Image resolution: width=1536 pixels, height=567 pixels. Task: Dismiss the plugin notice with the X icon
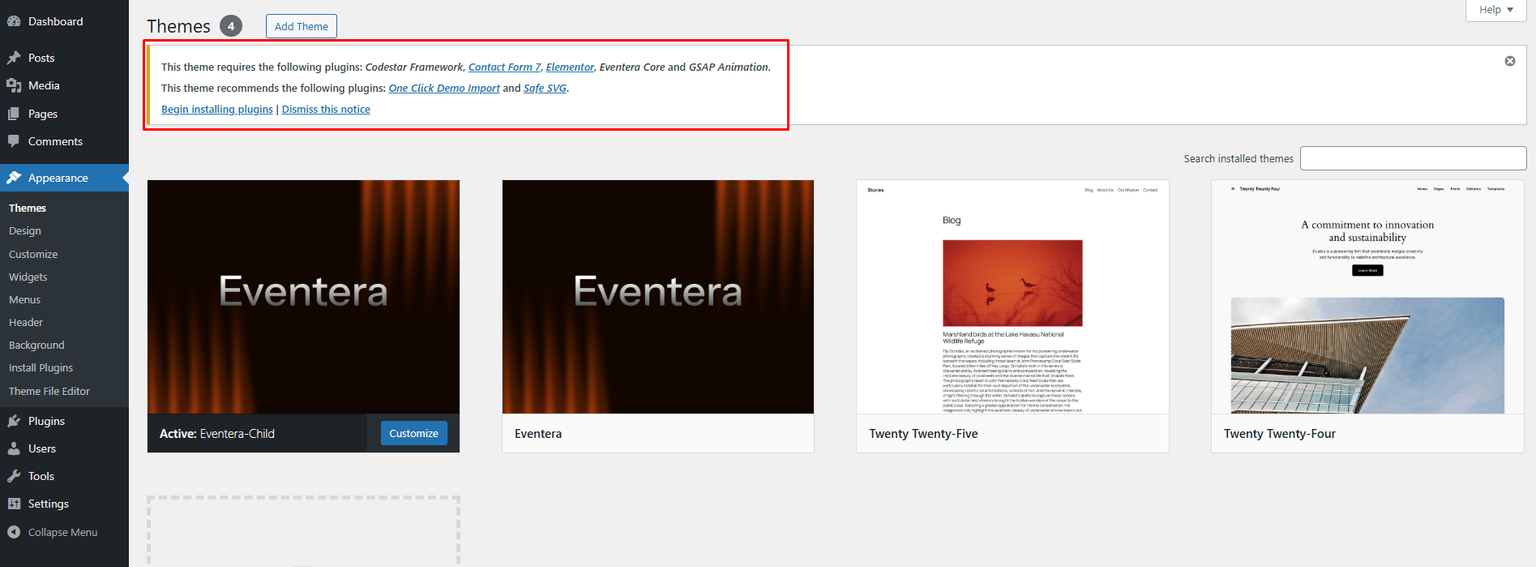tap(1510, 61)
